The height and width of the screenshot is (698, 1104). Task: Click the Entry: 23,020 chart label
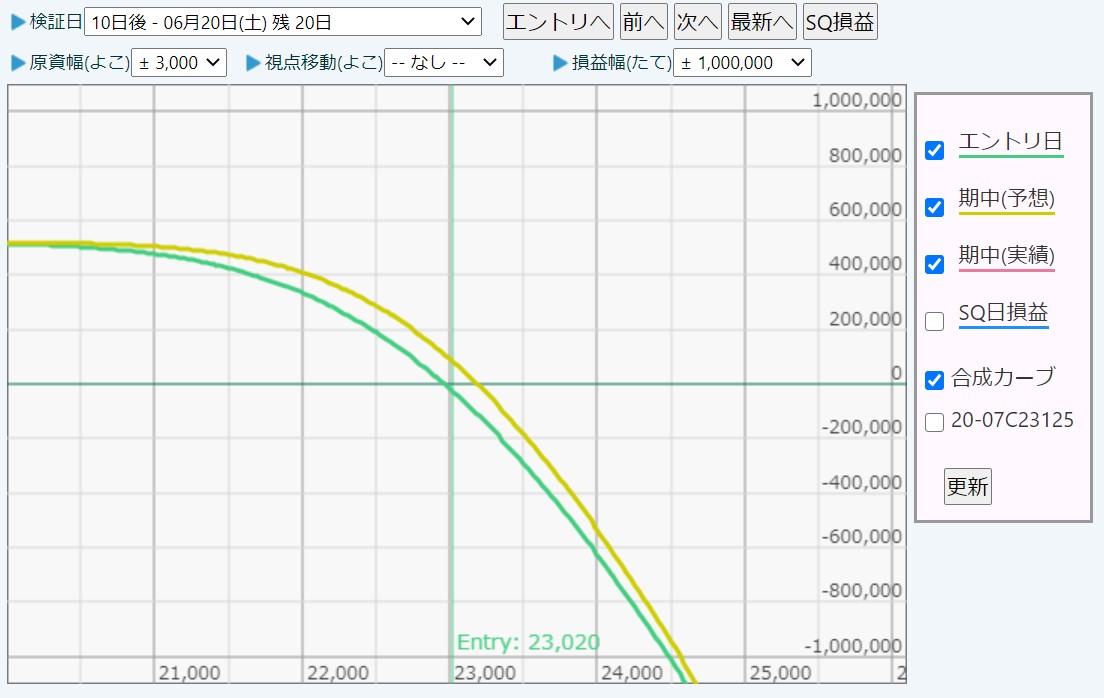528,642
